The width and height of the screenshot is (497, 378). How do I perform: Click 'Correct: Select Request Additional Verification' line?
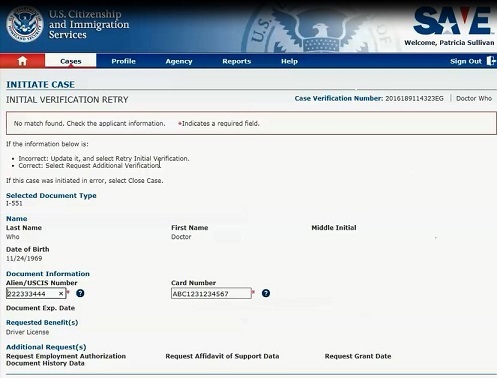(x=90, y=166)
